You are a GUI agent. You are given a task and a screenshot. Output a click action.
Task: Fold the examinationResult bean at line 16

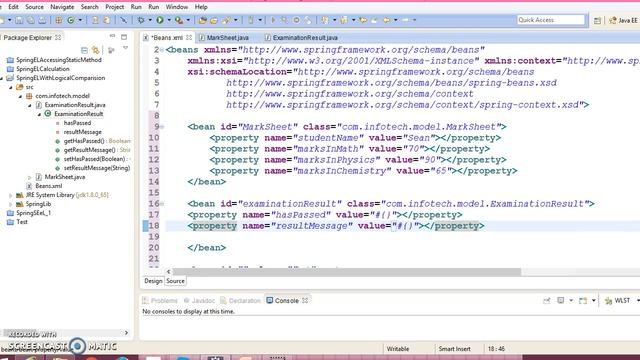coord(162,204)
